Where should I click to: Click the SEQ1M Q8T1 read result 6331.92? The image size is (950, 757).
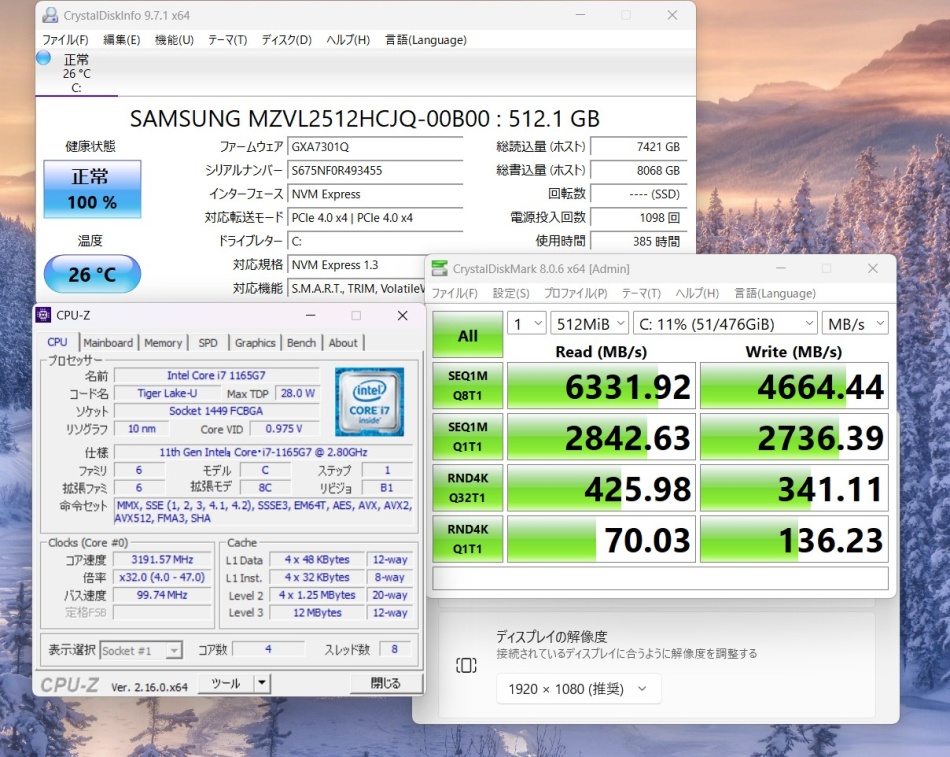[602, 385]
